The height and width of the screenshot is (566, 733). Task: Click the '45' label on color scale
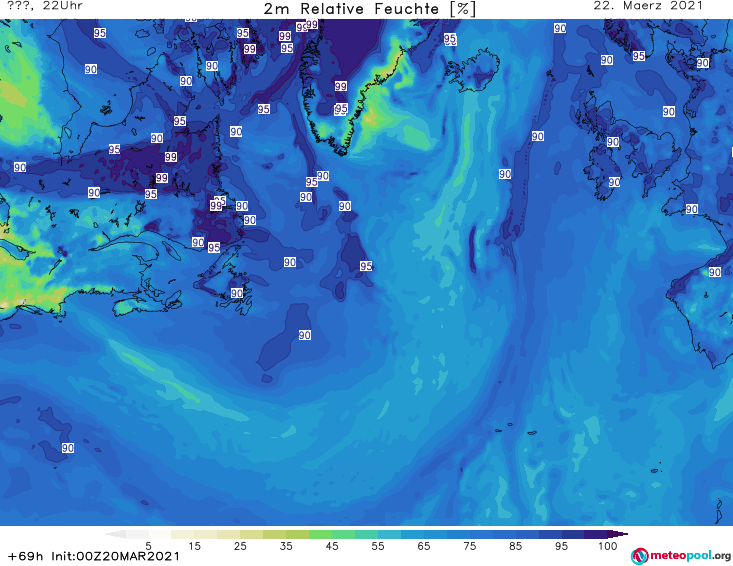(x=332, y=546)
